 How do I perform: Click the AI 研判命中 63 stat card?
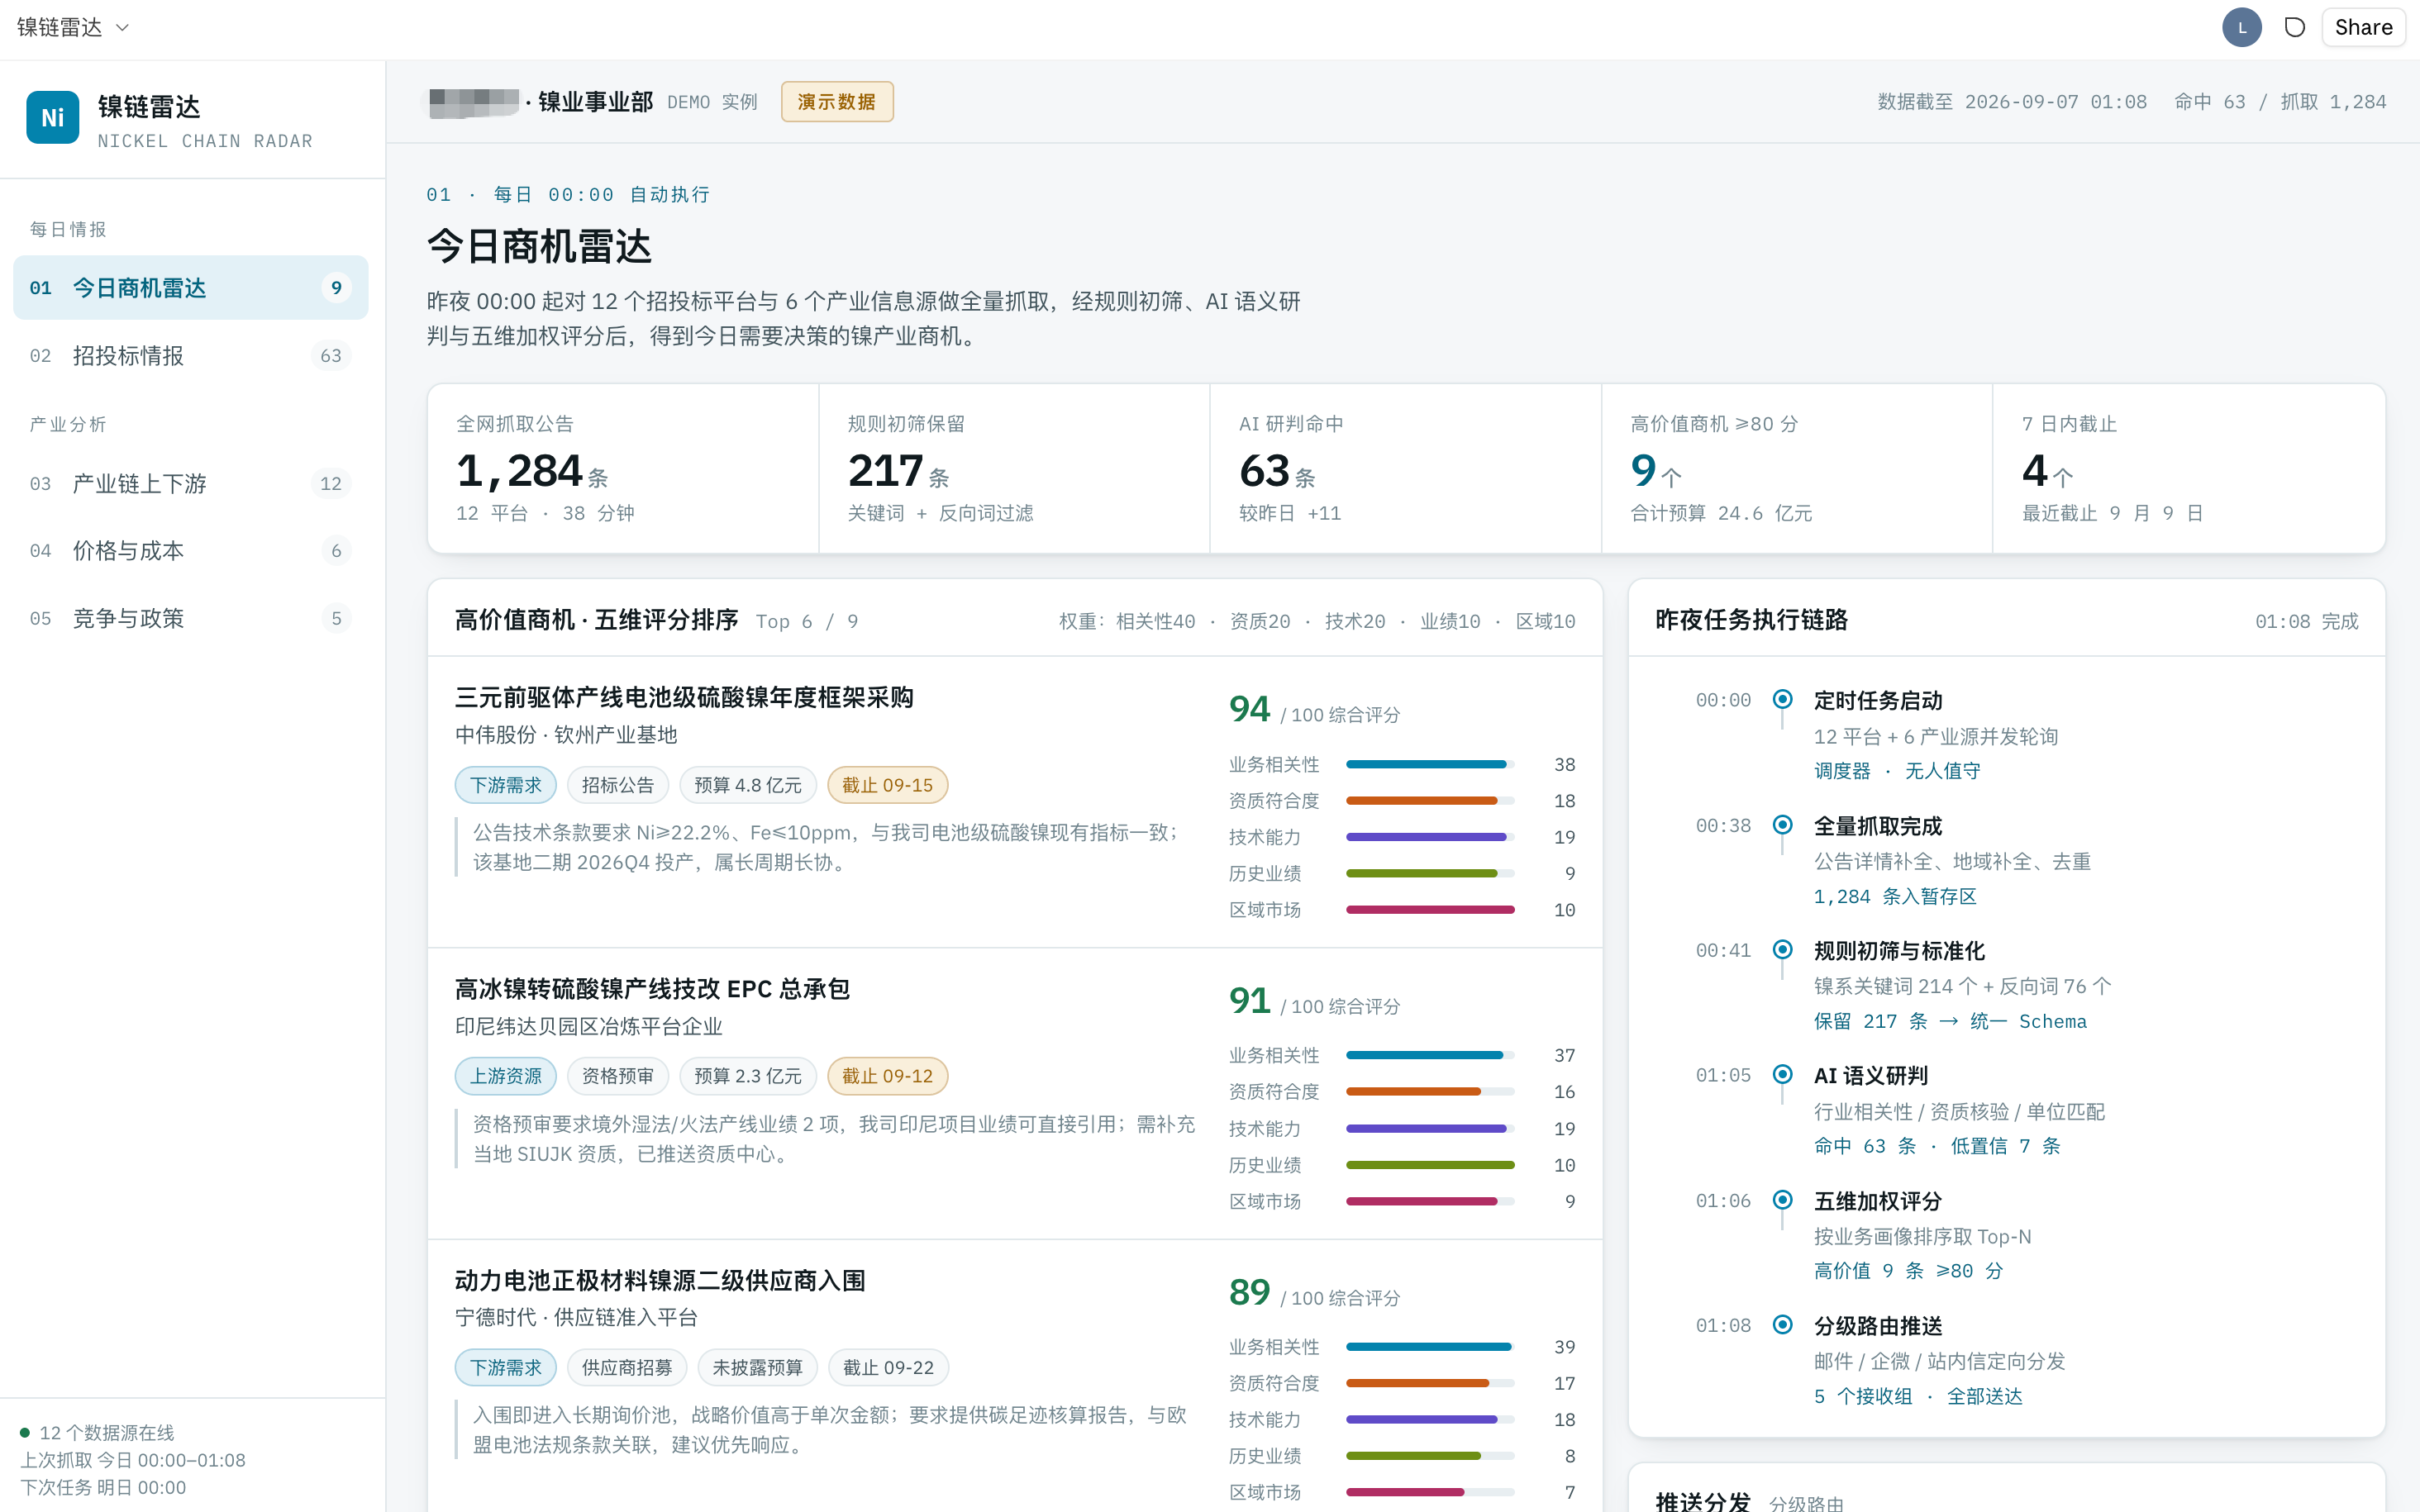pos(1405,468)
